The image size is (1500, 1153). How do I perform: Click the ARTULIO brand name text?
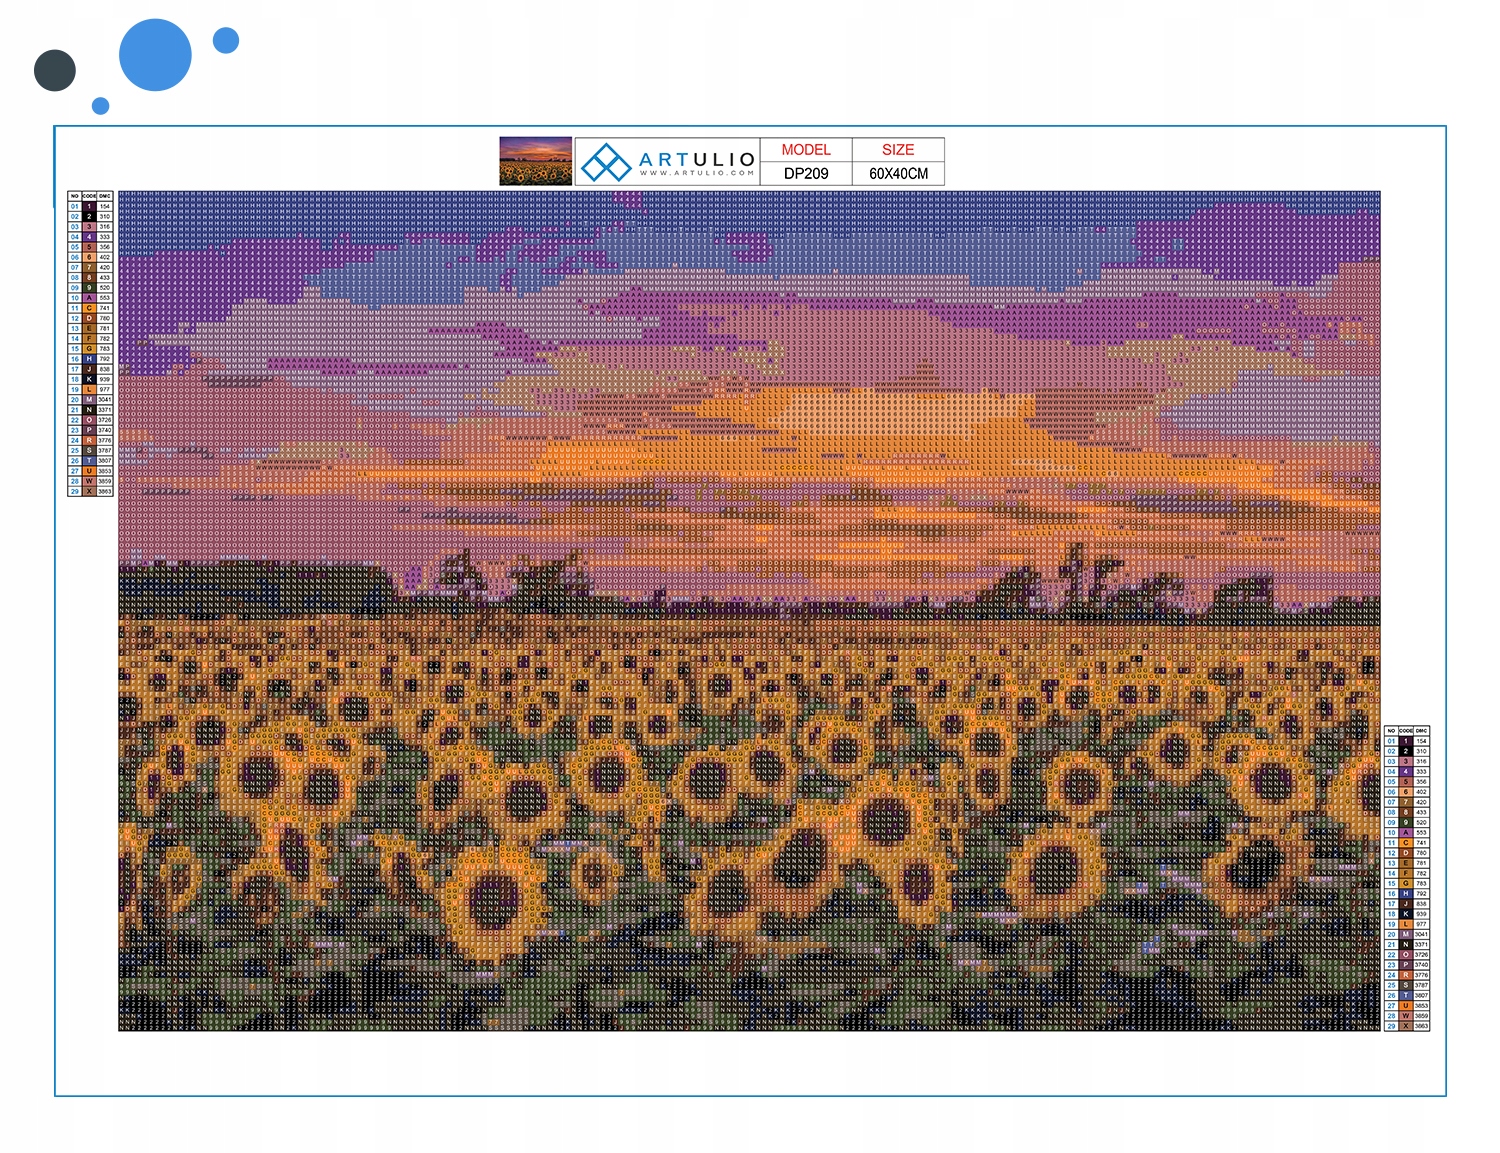tap(697, 159)
